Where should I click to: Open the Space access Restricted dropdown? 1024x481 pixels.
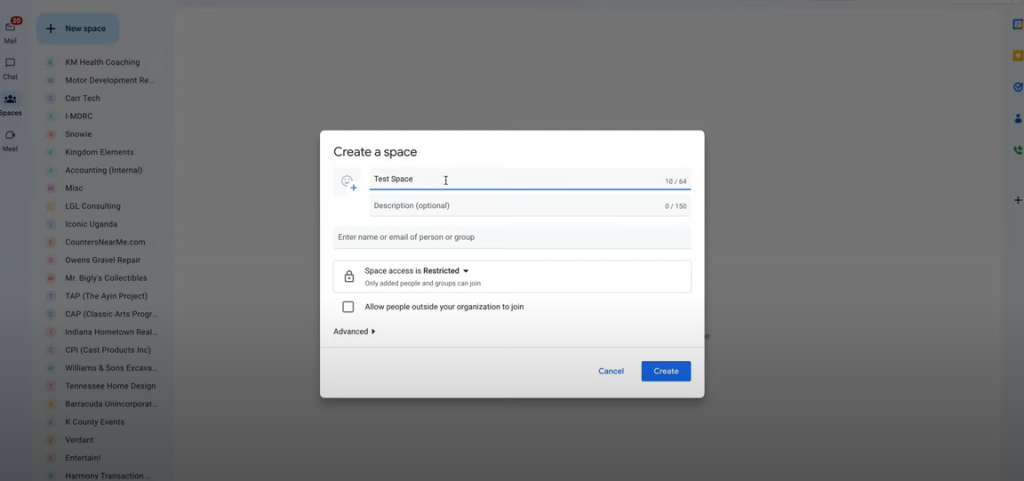(x=417, y=271)
